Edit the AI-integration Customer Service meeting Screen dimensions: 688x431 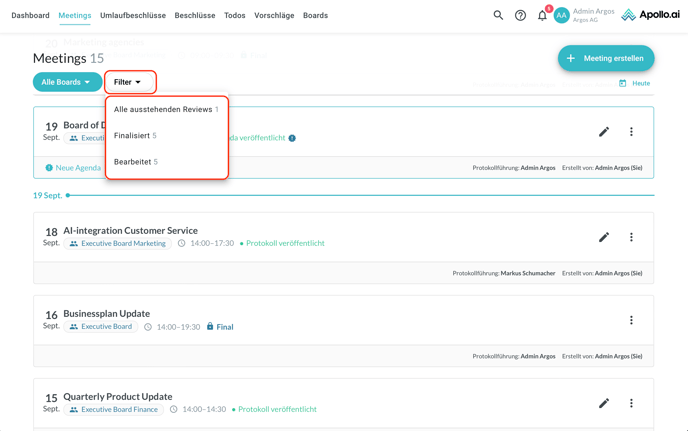tap(604, 237)
